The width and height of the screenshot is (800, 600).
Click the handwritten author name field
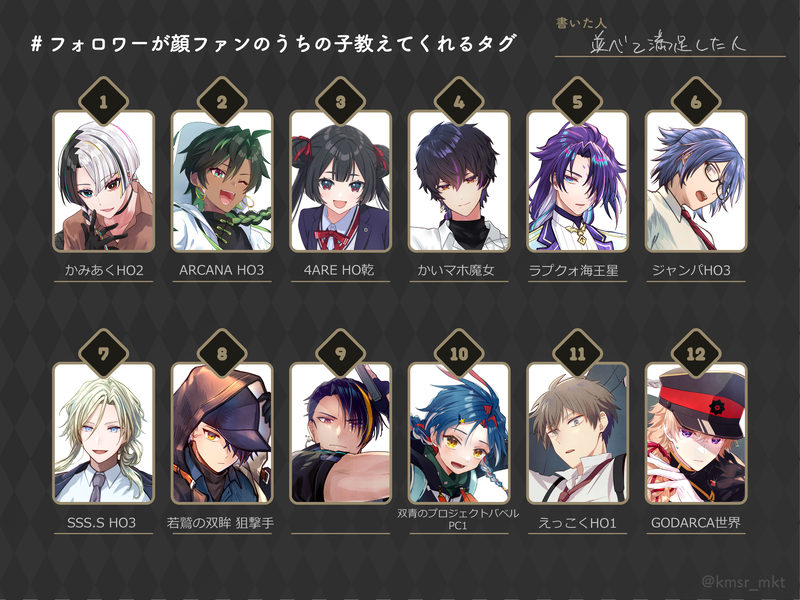pyautogui.click(x=669, y=43)
